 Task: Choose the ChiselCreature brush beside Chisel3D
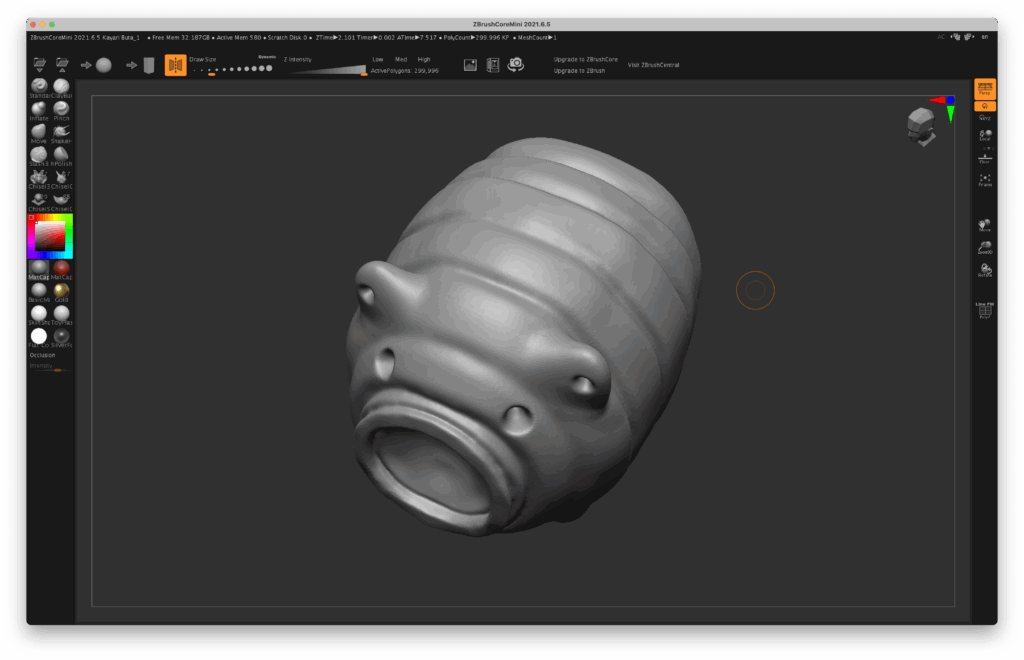point(61,180)
